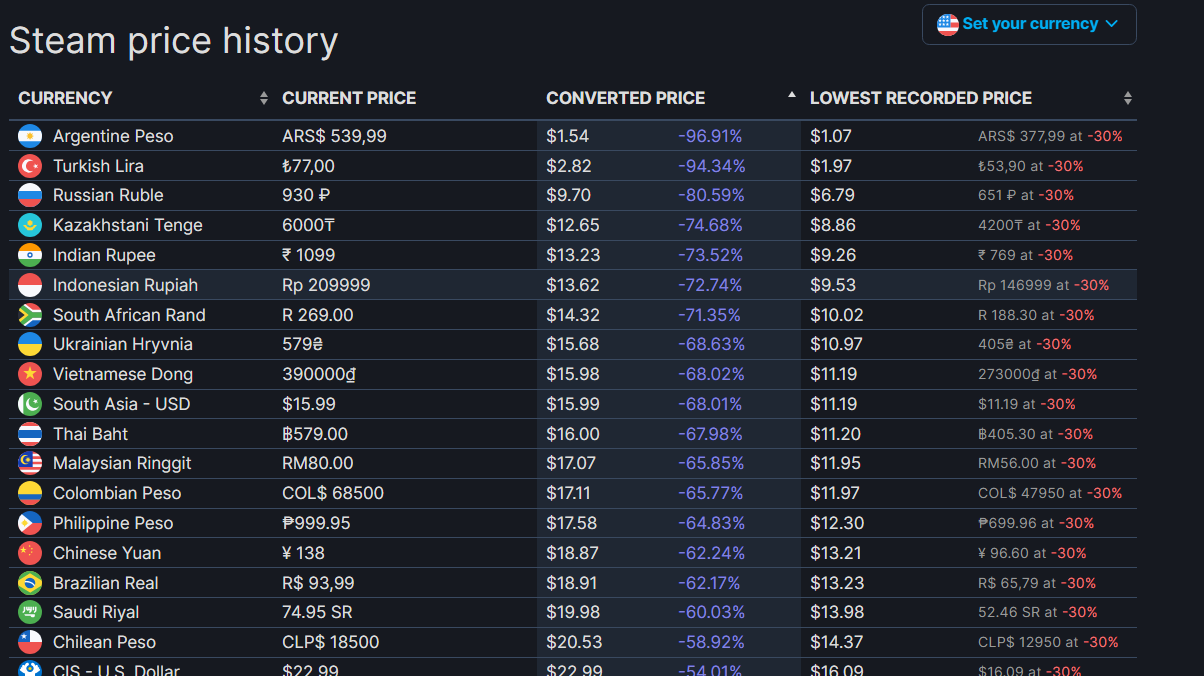Click the South African flag icon

30,315
